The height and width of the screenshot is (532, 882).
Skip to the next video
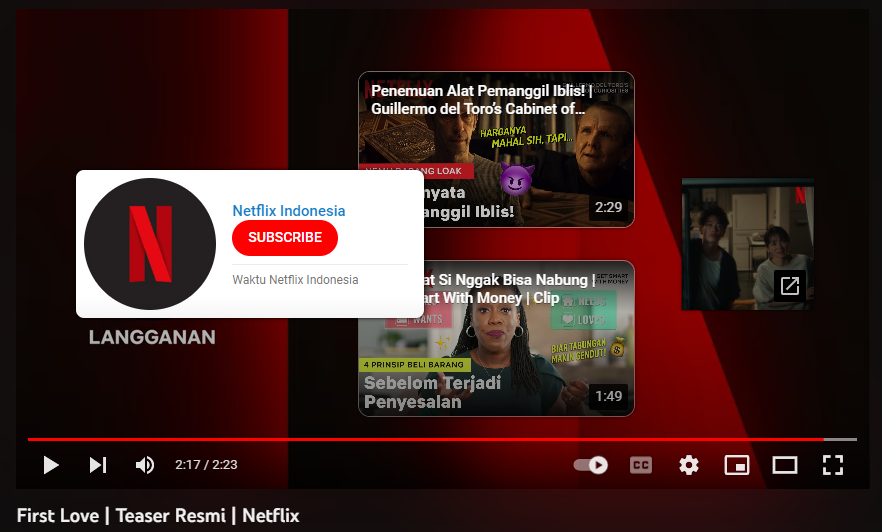tap(98, 465)
